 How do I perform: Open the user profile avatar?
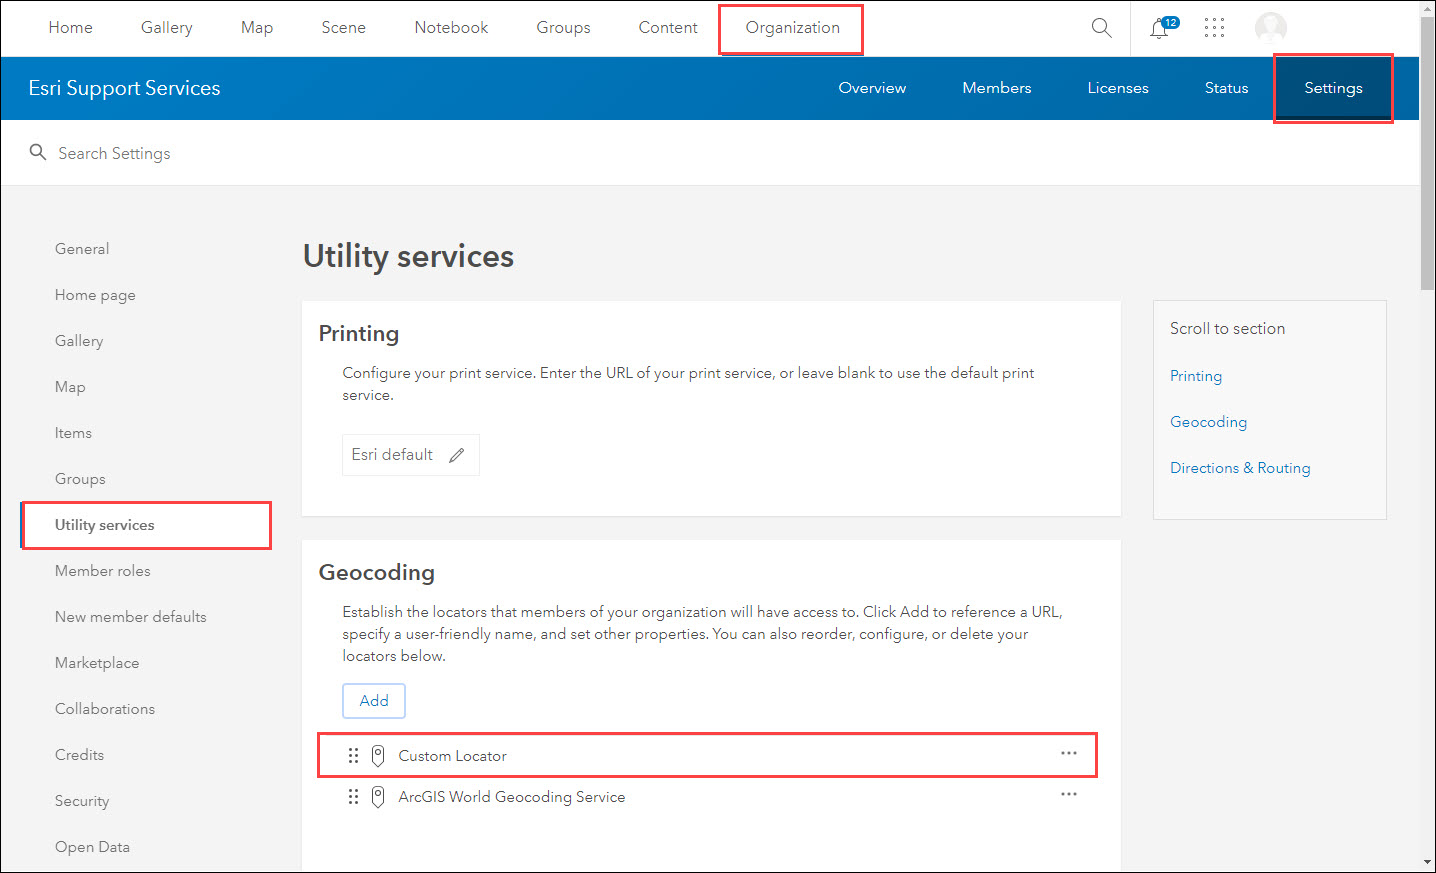pos(1270,28)
